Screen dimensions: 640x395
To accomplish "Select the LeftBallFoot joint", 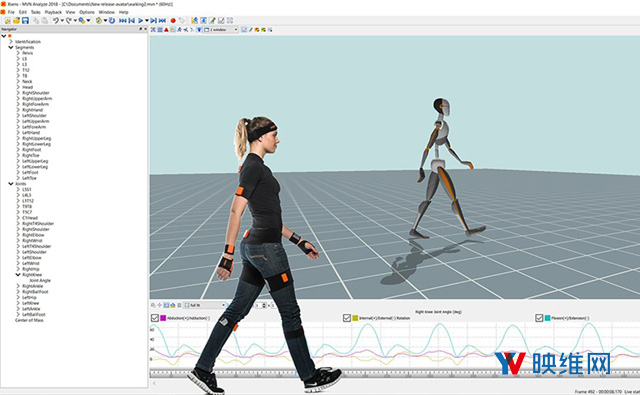I will tap(34, 315).
